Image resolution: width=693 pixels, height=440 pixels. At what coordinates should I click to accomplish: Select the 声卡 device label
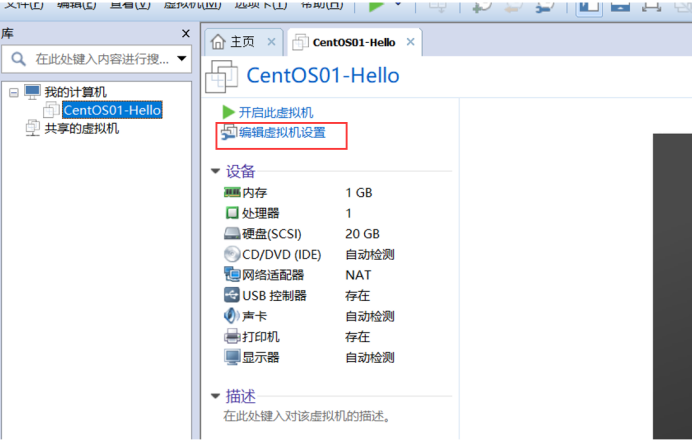coord(255,316)
